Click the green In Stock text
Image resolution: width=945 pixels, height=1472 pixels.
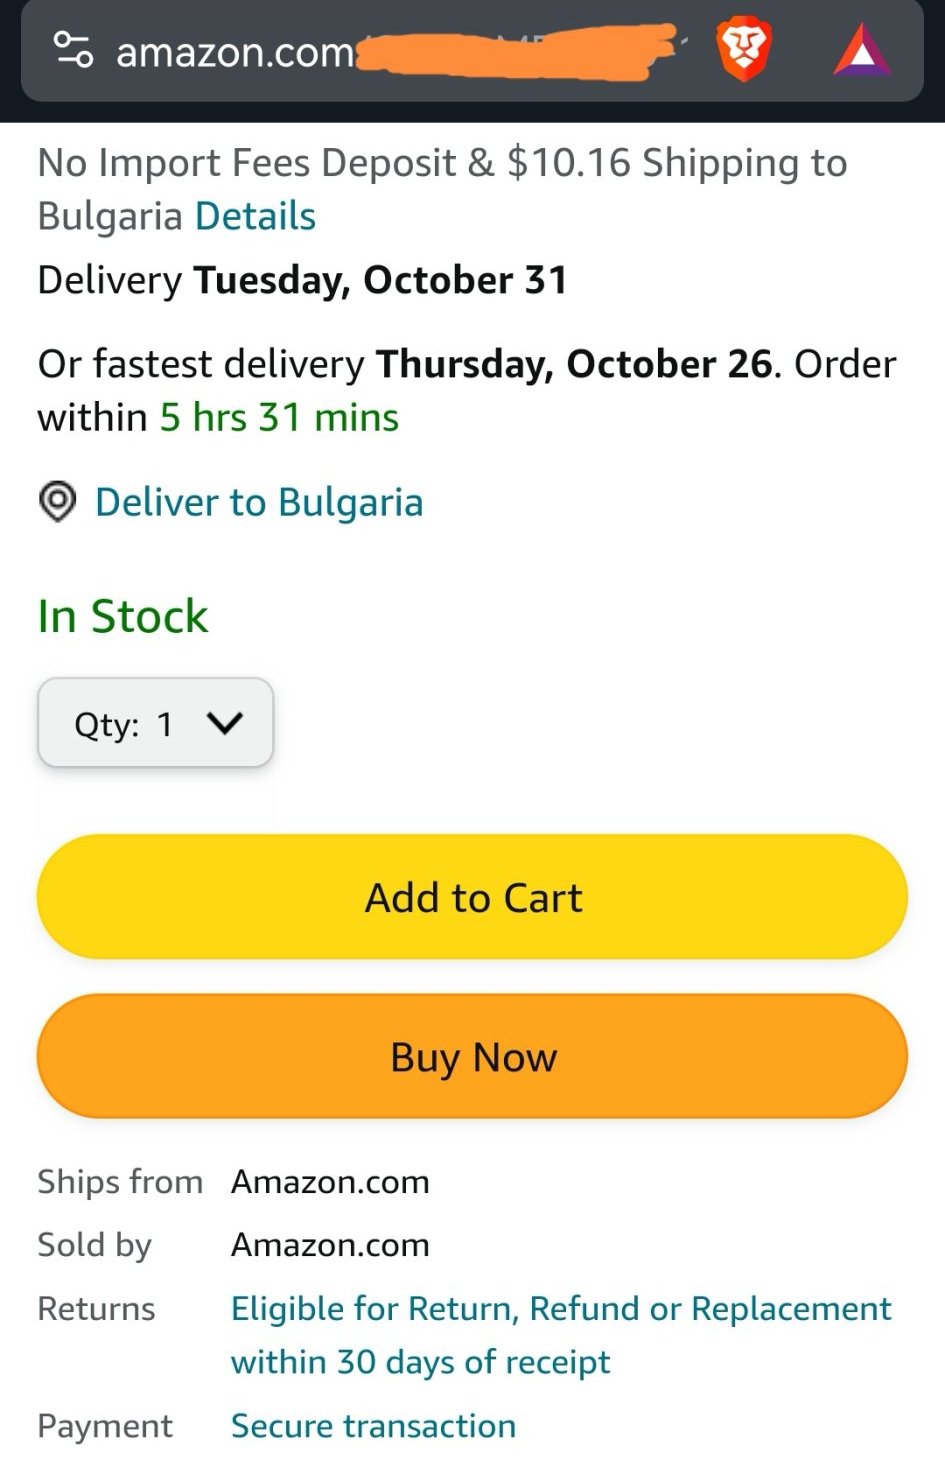tap(123, 616)
